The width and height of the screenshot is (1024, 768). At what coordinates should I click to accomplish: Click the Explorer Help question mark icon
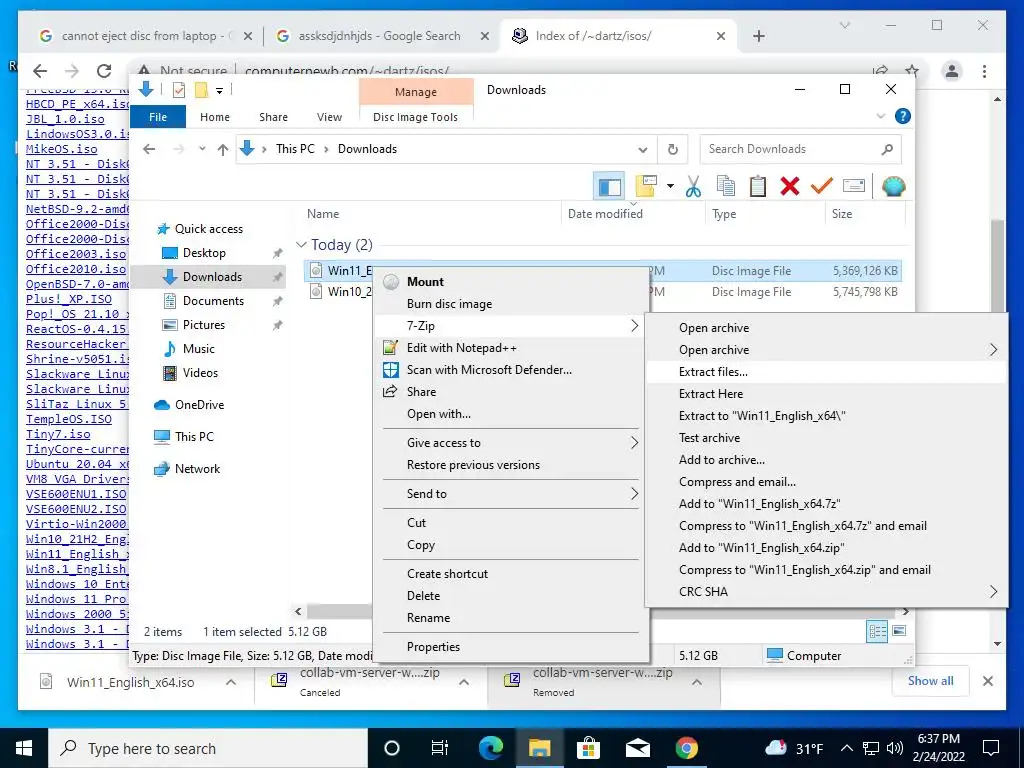pyautogui.click(x=903, y=116)
